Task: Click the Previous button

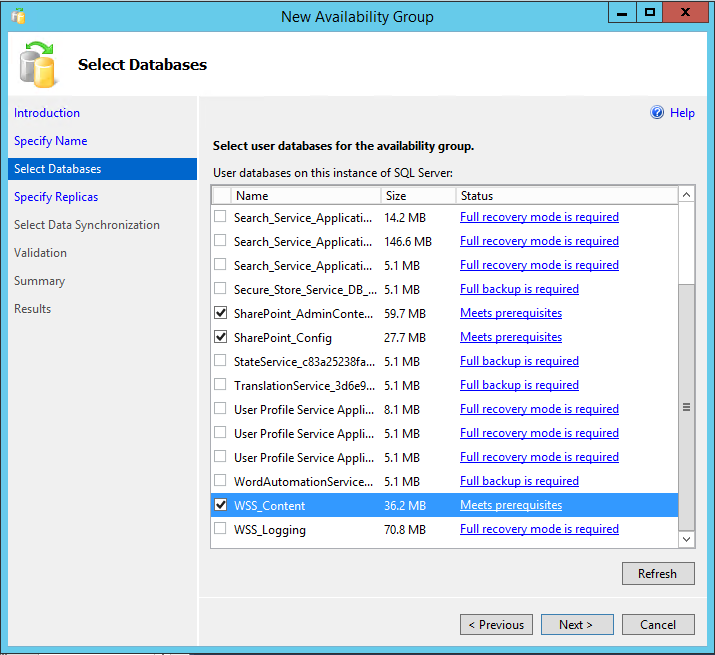Action: coord(496,624)
